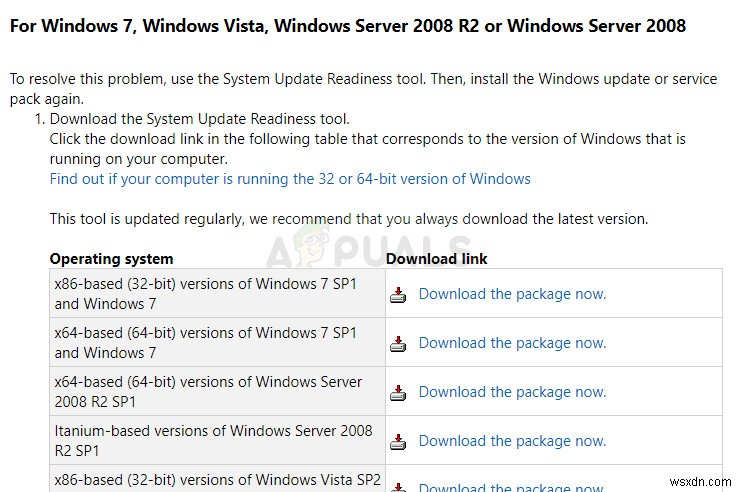This screenshot has width=743, height=492.
Task: Click the "For Windows 7, Windows Vista" heading
Action: click(348, 27)
